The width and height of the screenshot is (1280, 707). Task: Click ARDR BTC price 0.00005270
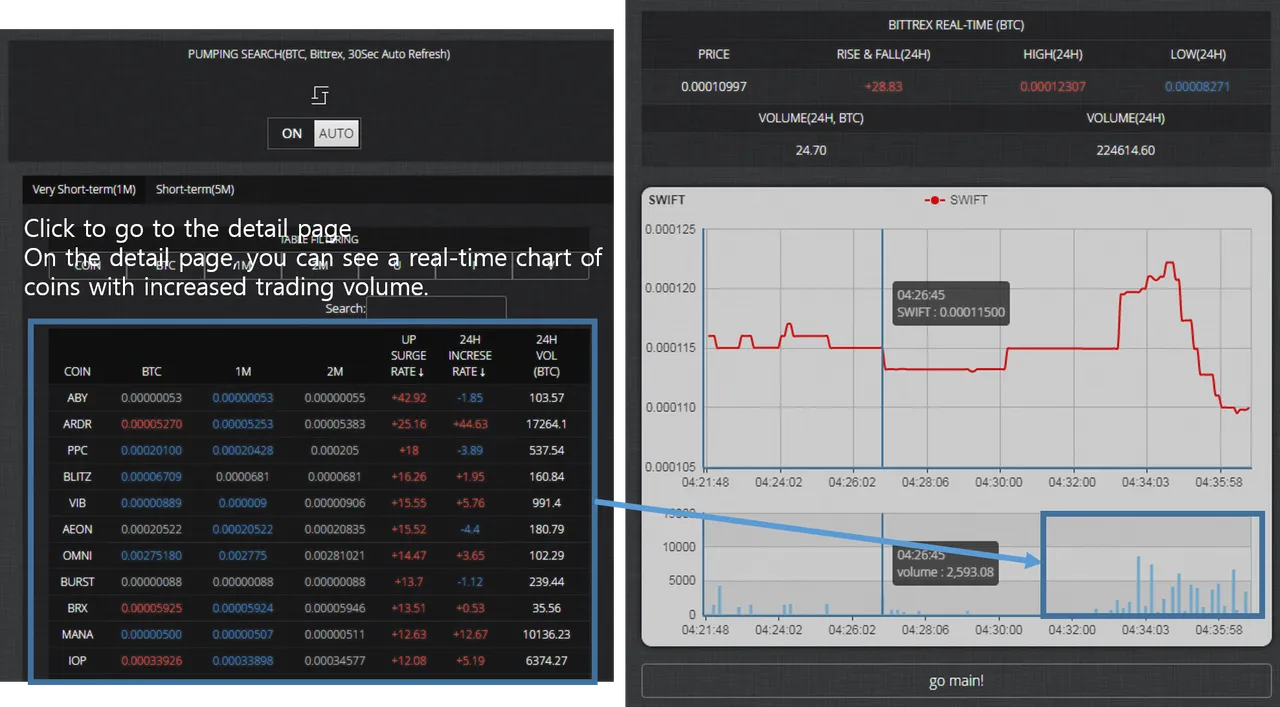(x=151, y=424)
